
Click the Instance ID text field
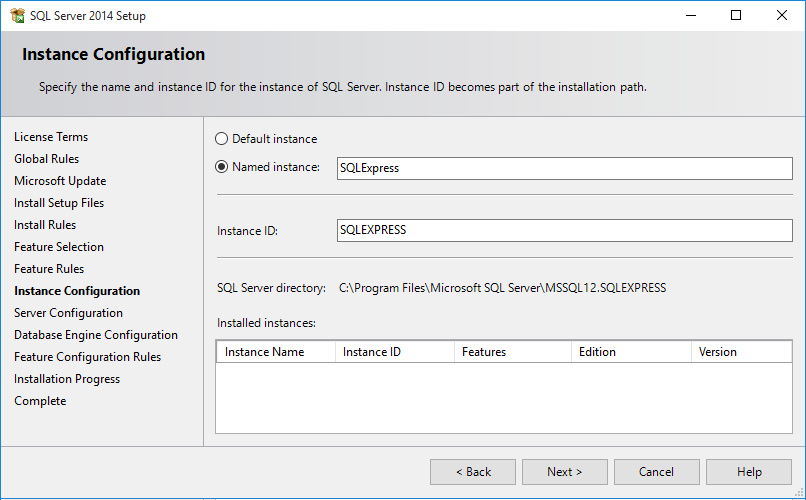[564, 230]
